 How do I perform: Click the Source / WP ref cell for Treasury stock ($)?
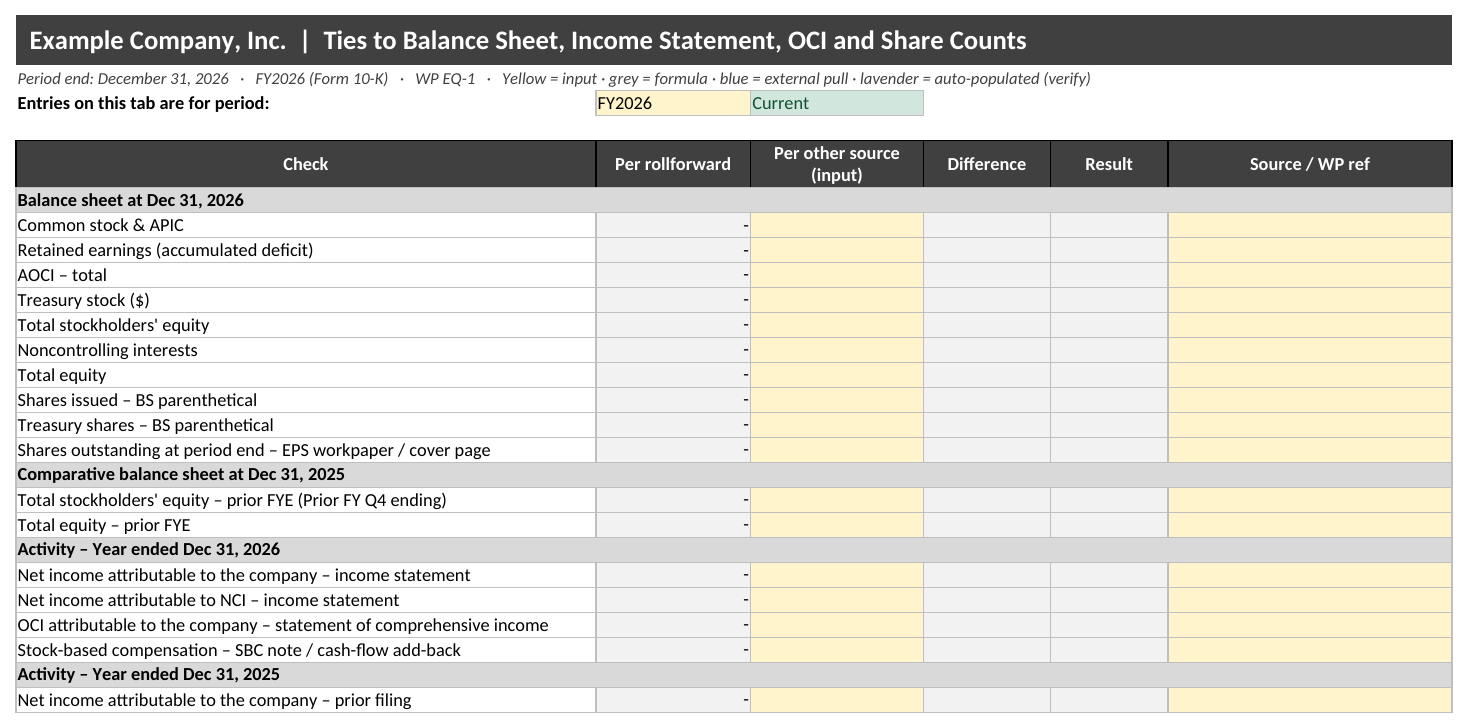pos(1310,300)
